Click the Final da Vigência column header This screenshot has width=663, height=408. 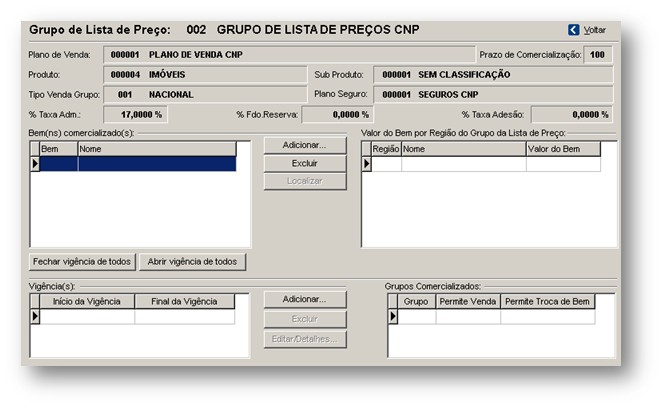pyautogui.click(x=184, y=301)
